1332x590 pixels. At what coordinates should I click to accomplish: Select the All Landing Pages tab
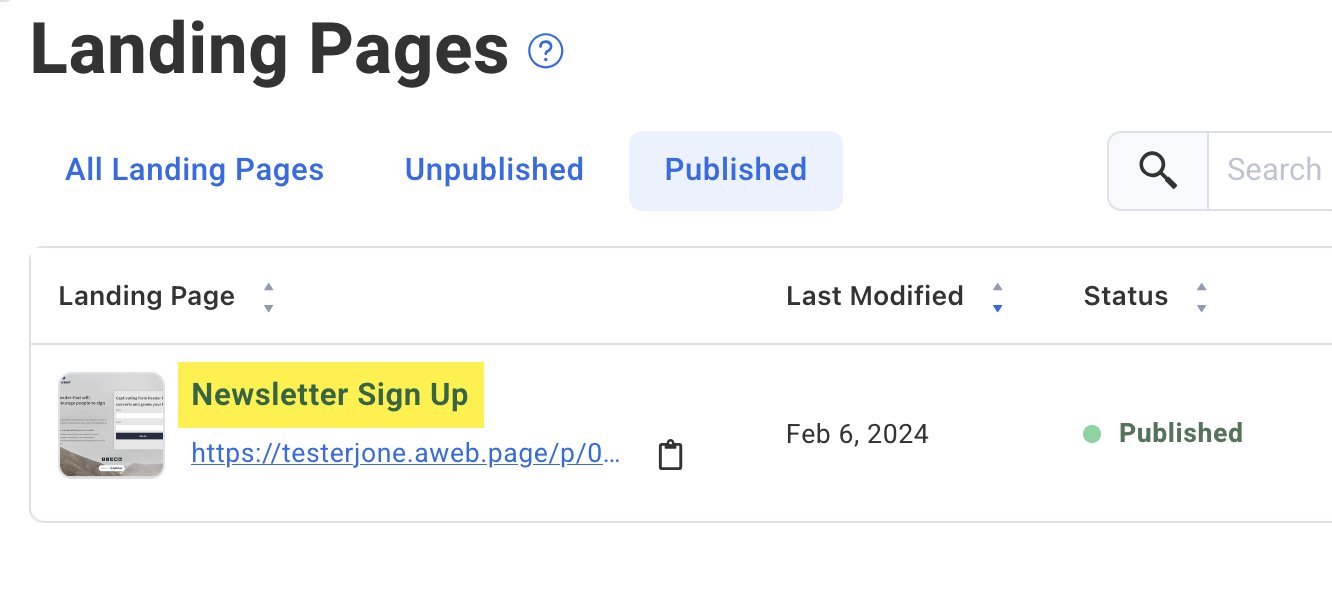(193, 170)
